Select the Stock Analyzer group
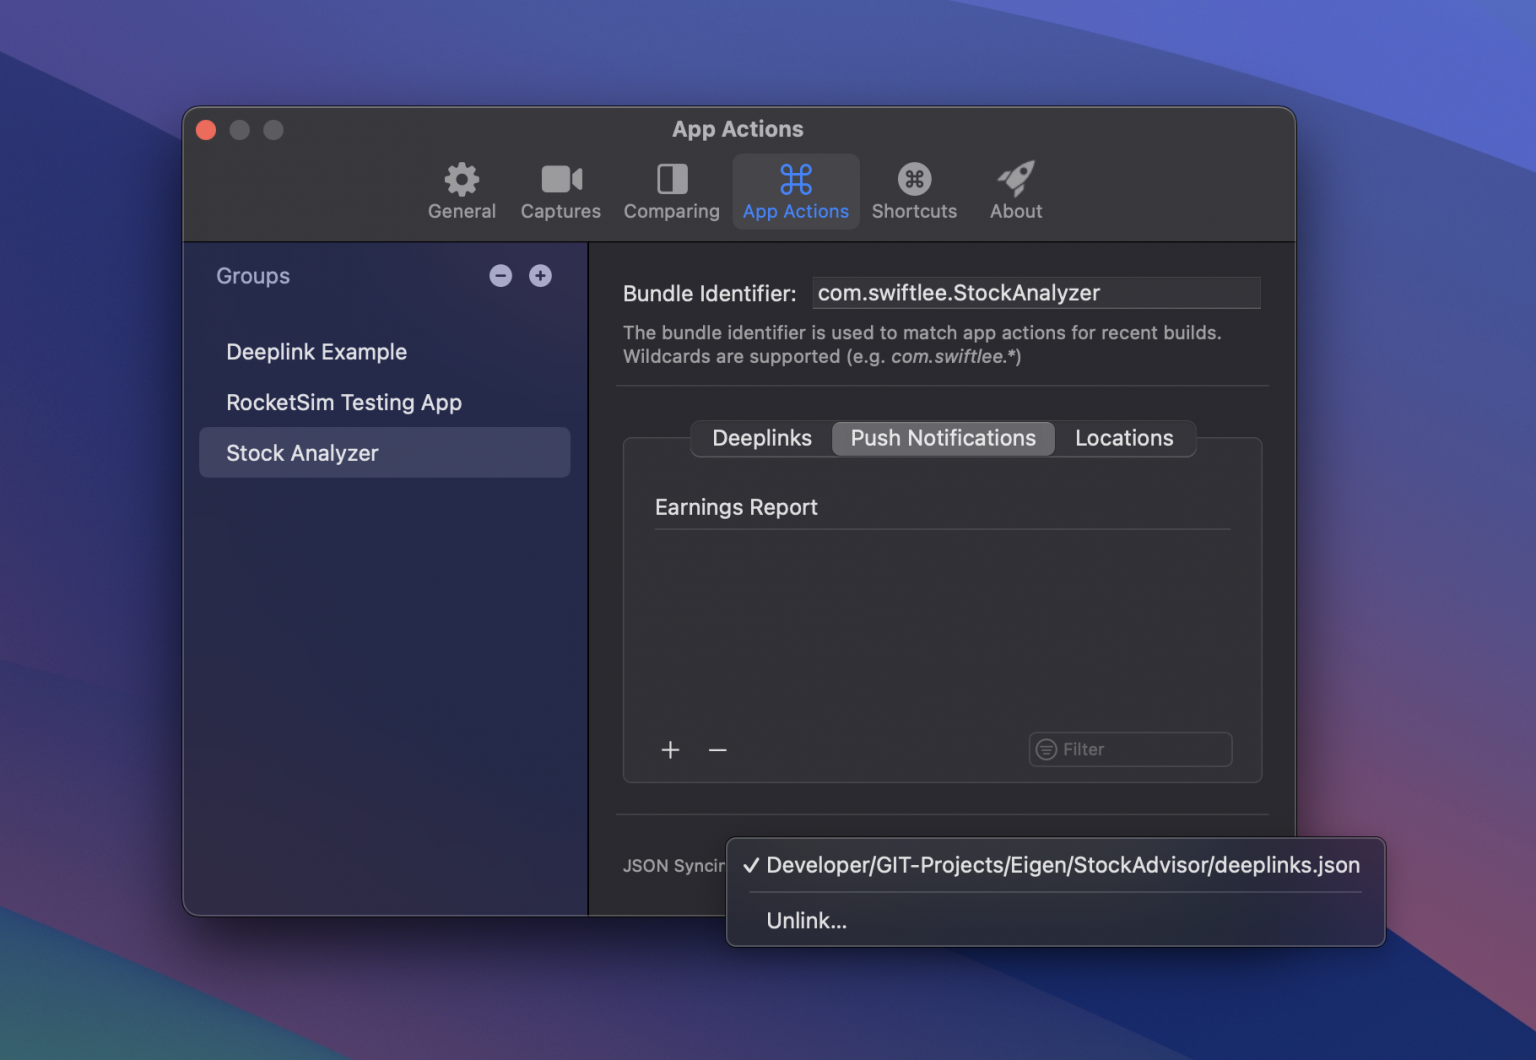The height and width of the screenshot is (1060, 1536). click(303, 453)
